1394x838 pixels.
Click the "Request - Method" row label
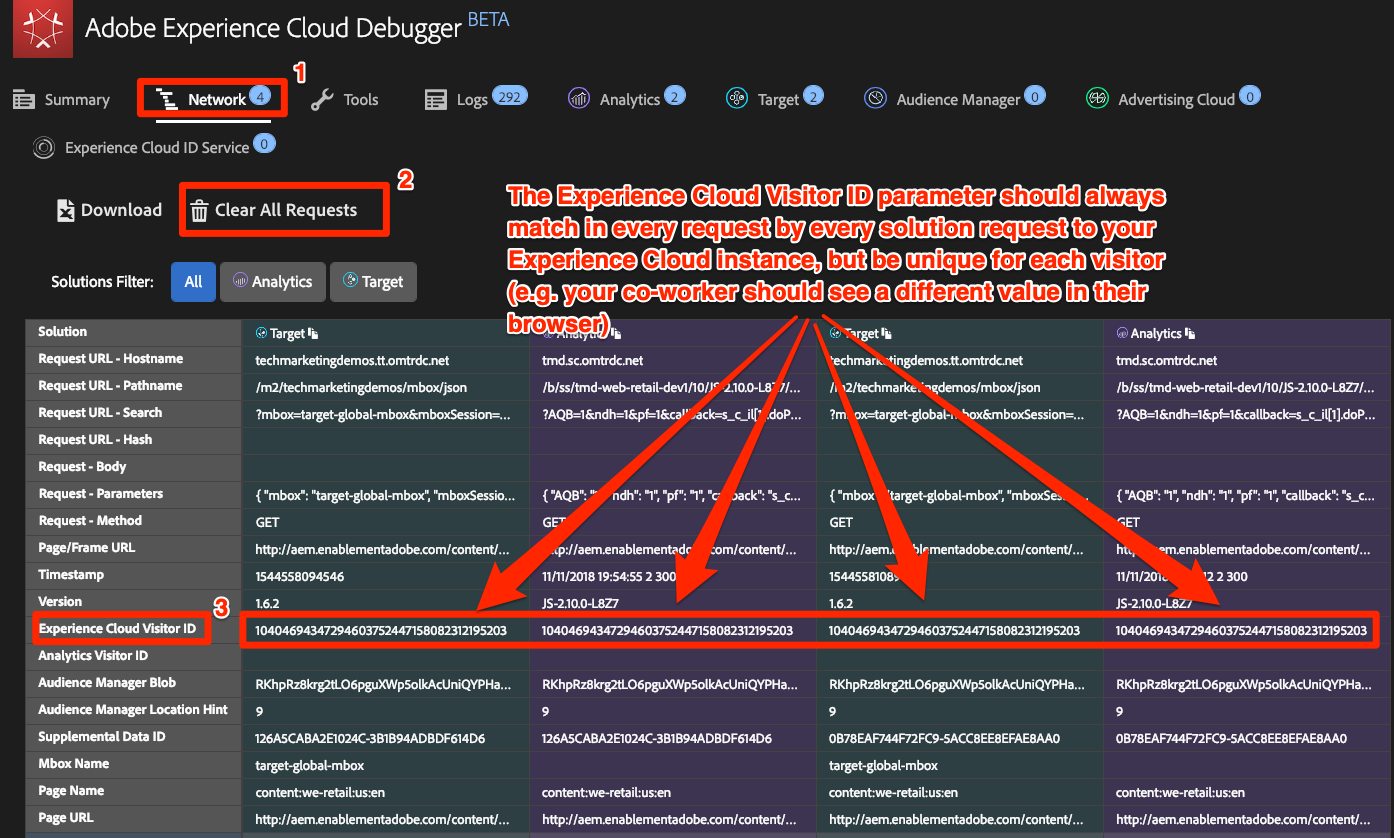click(90, 521)
